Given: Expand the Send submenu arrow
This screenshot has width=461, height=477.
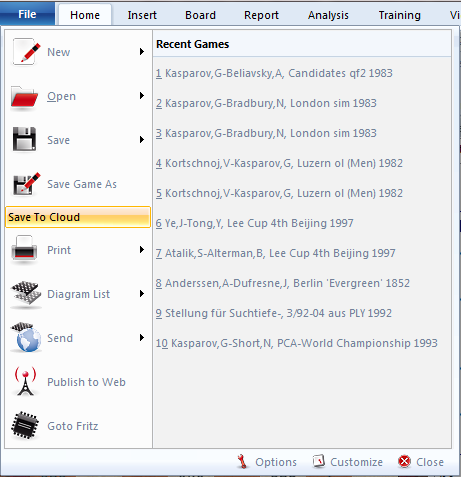Looking at the screenshot, I should (x=142, y=338).
